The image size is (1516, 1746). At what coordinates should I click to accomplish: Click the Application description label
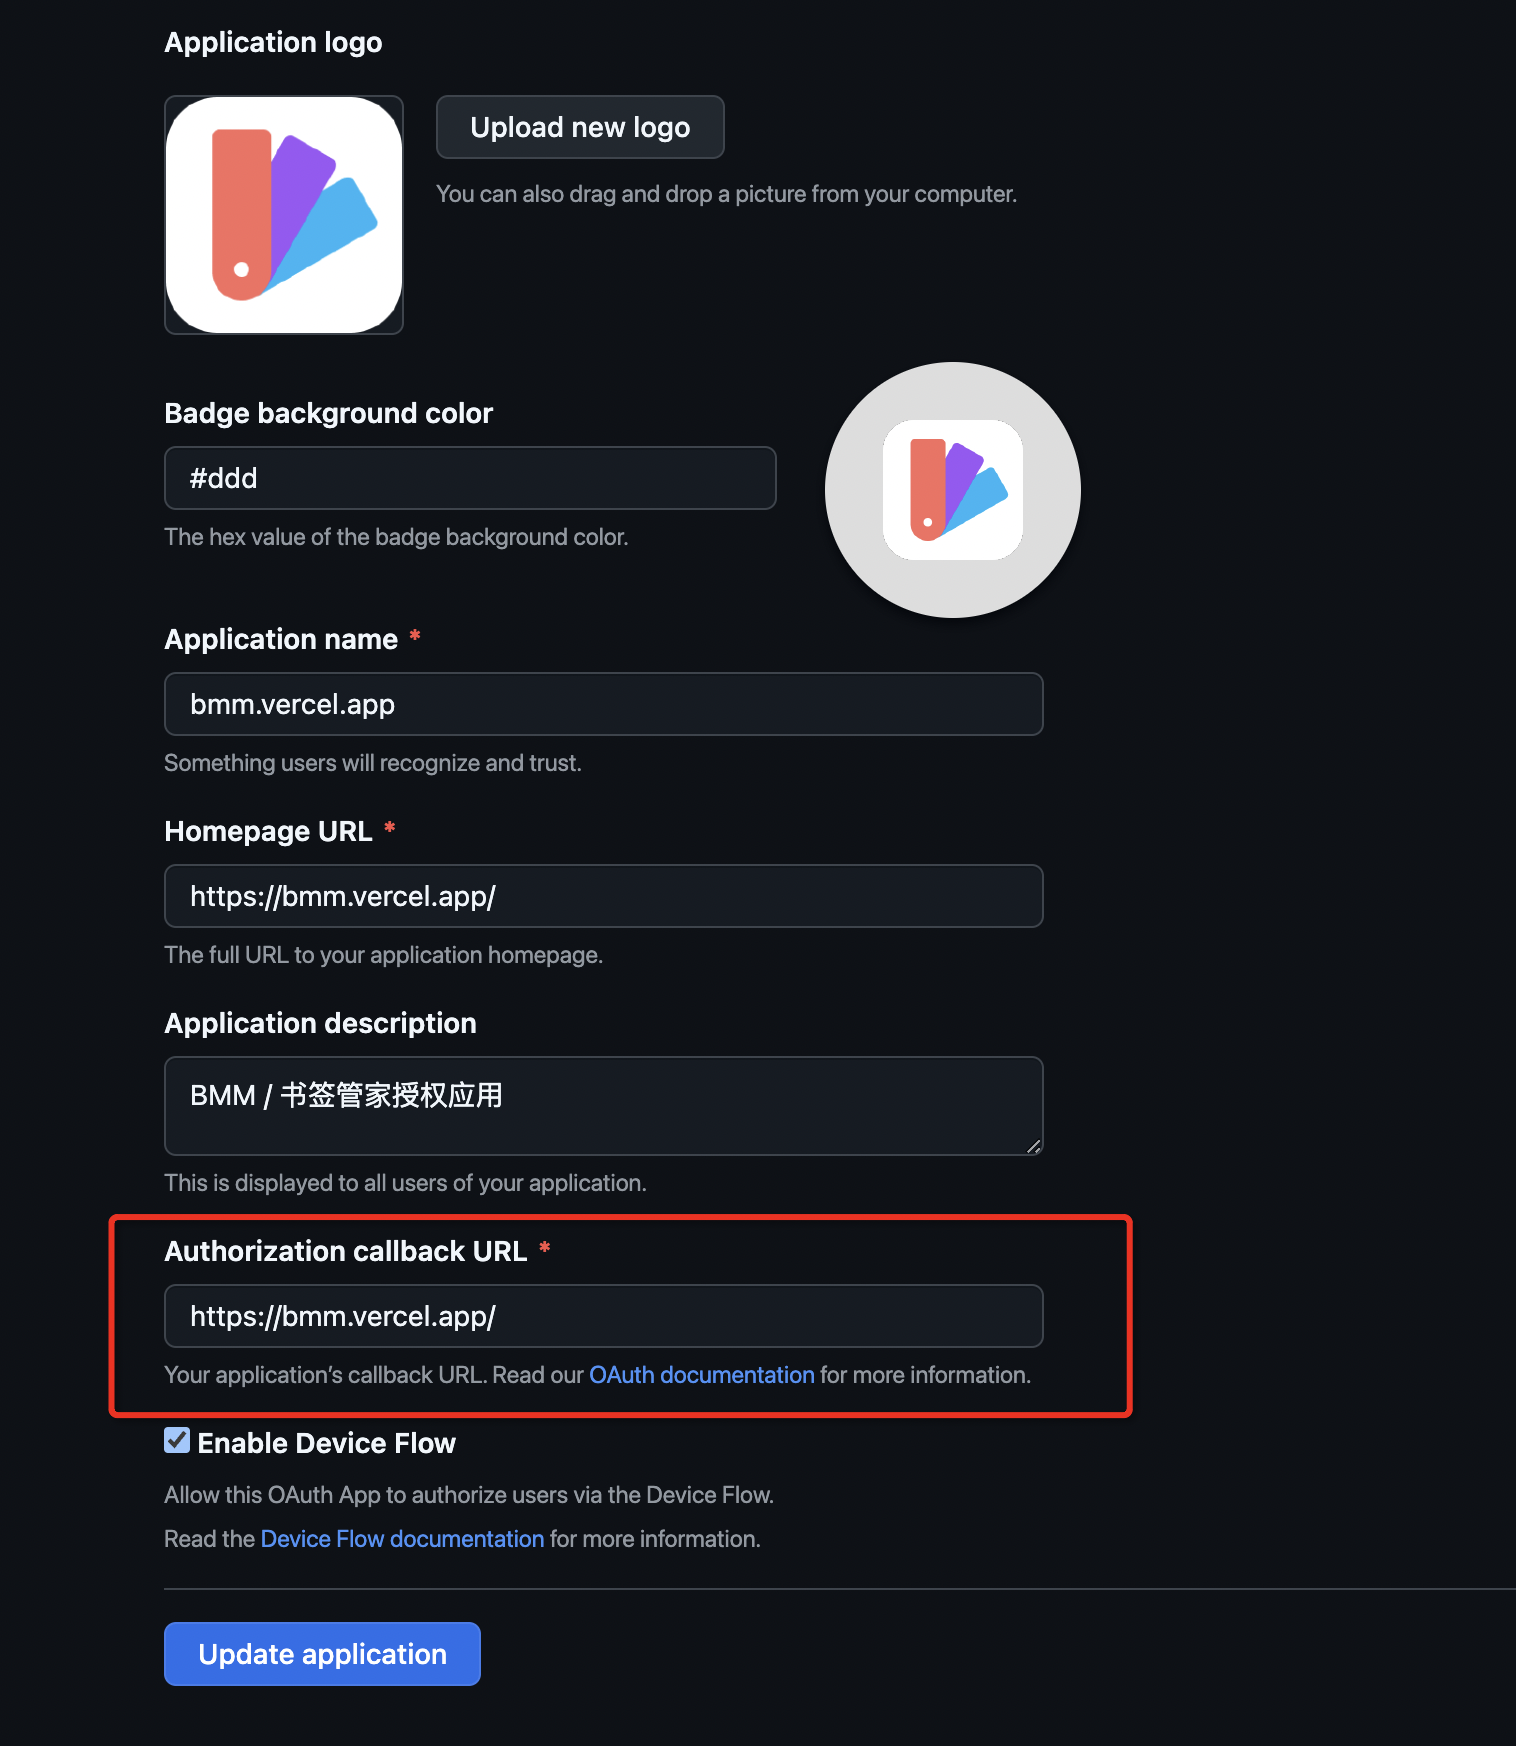(321, 1023)
